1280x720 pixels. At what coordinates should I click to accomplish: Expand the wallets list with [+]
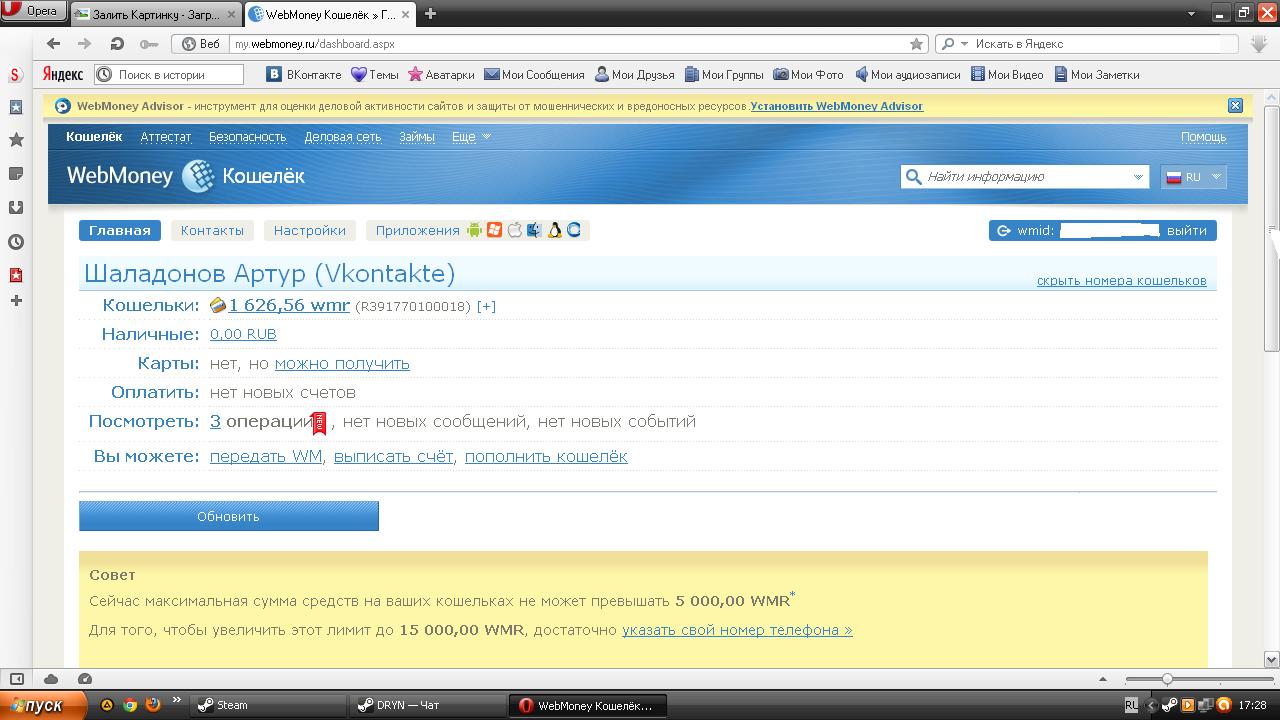[x=486, y=306]
